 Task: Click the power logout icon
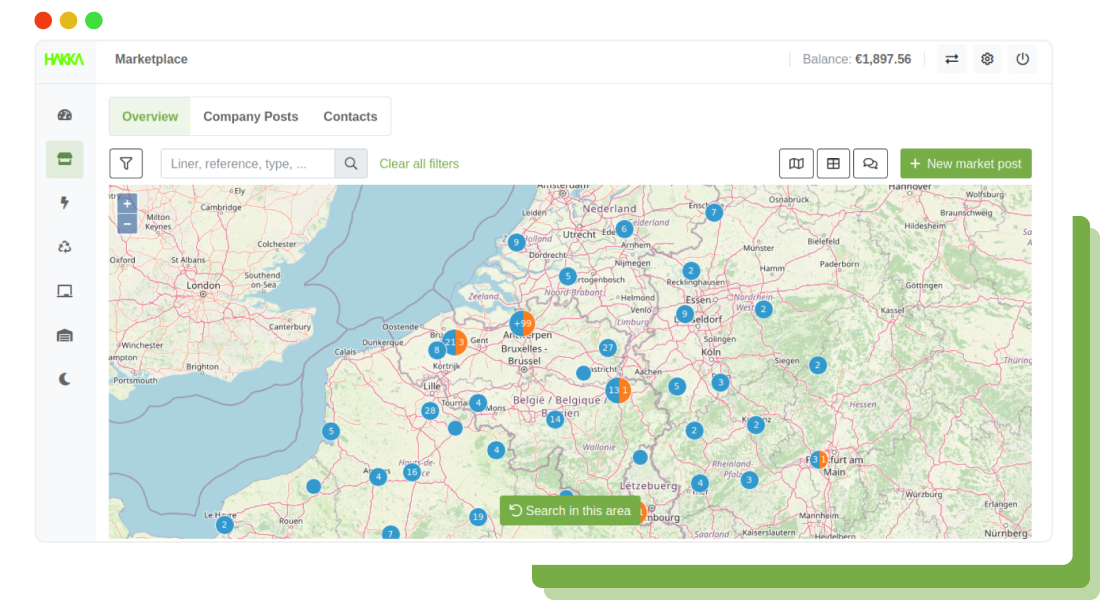pyautogui.click(x=1023, y=59)
